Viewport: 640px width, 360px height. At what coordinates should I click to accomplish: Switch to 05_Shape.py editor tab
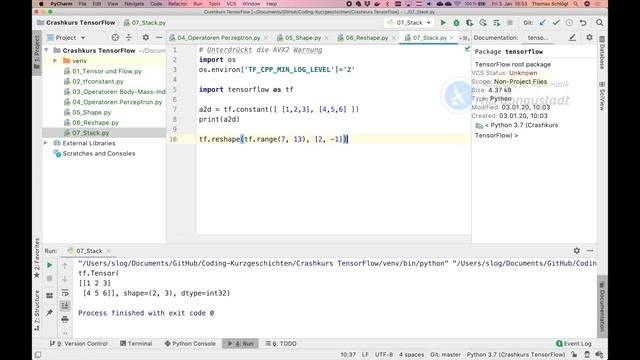pyautogui.click(x=302, y=38)
